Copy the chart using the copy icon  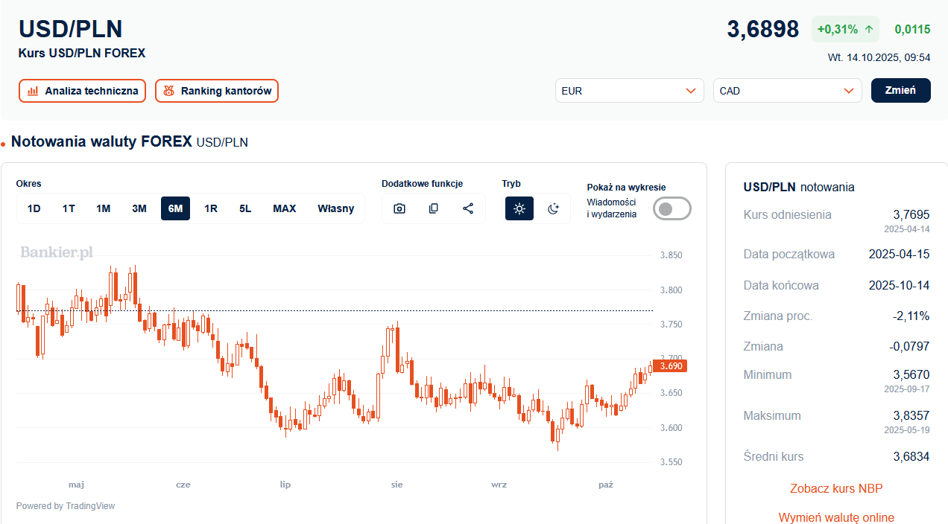[x=433, y=209]
